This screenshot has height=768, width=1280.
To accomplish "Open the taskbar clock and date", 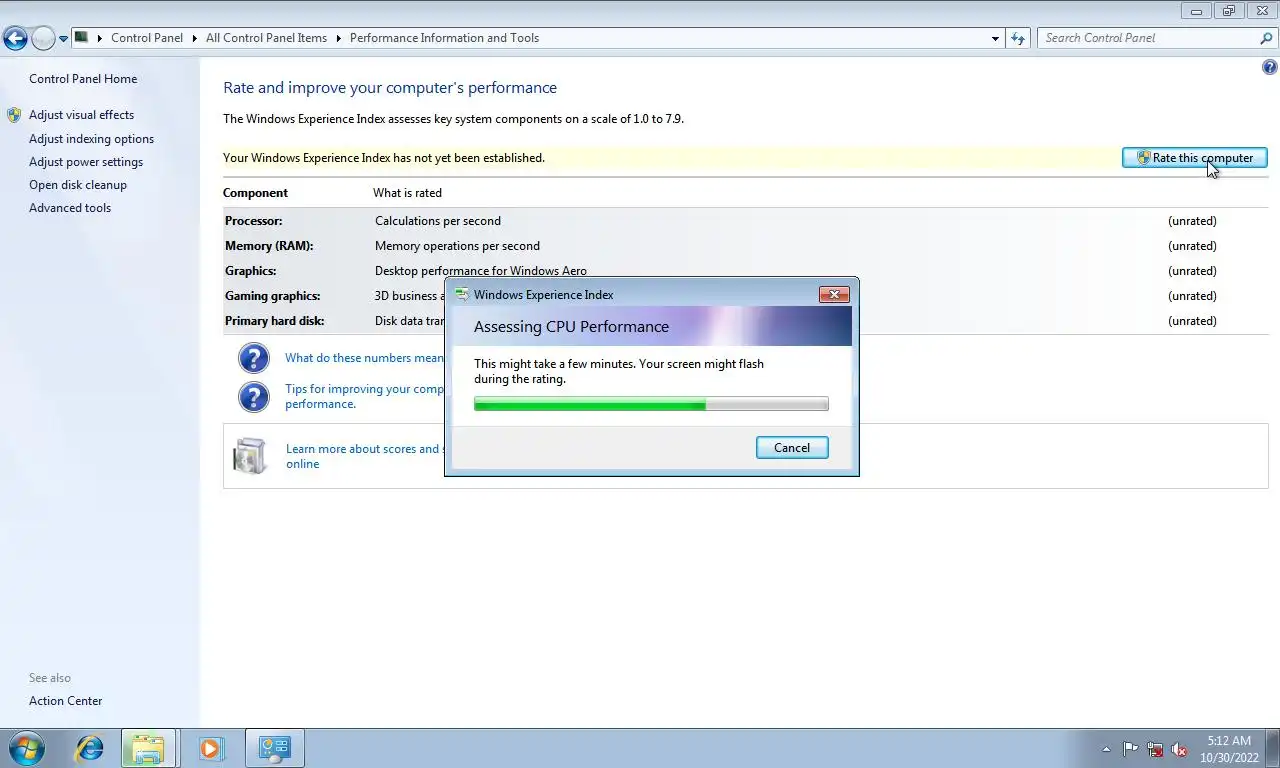I will click(1229, 749).
